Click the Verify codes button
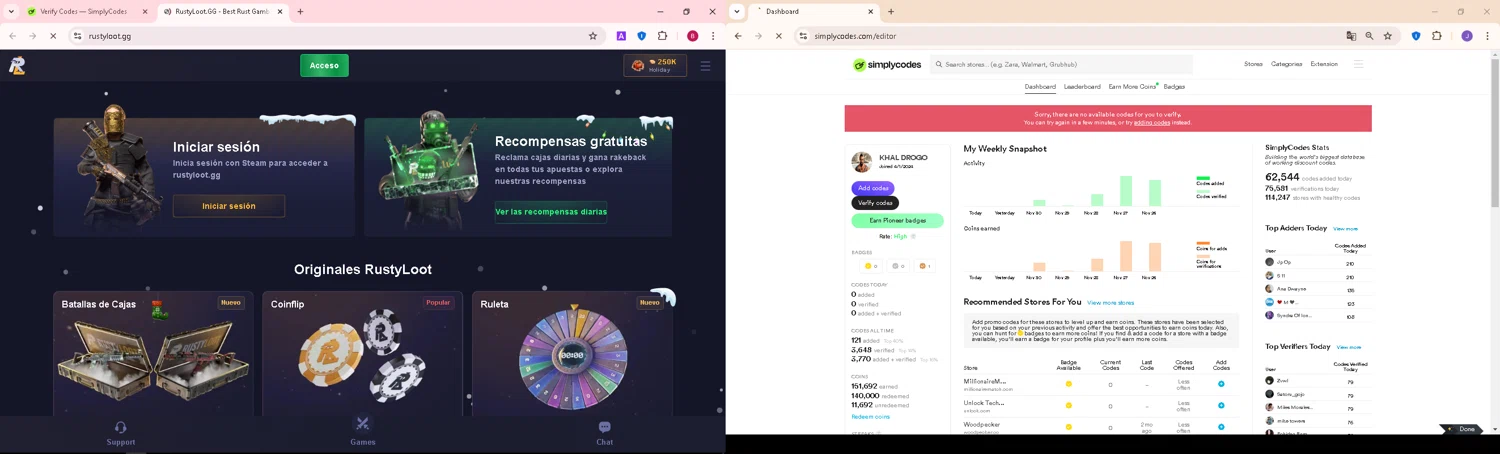1500x454 pixels. point(875,203)
